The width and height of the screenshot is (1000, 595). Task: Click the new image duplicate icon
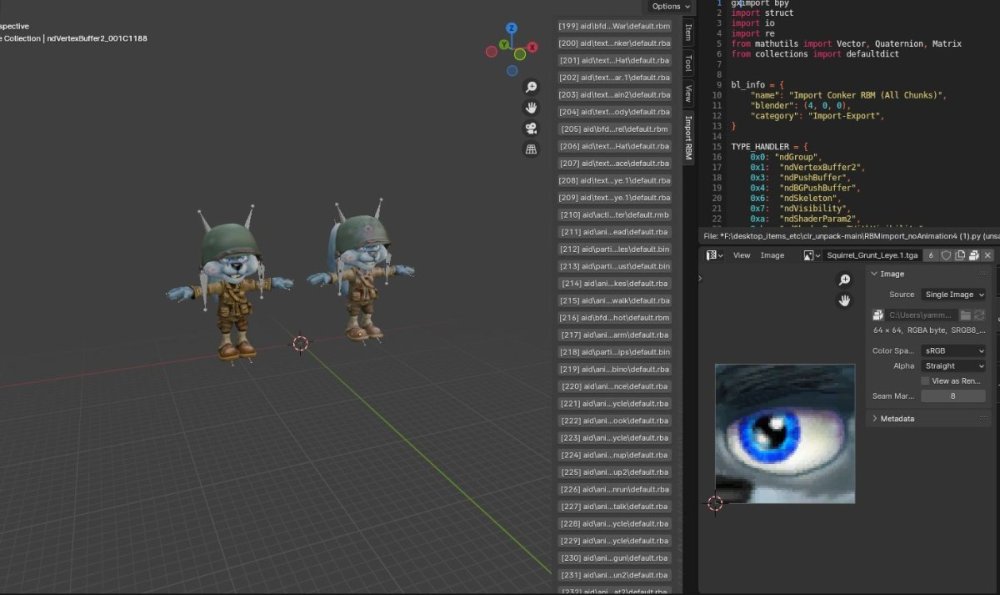coord(960,255)
